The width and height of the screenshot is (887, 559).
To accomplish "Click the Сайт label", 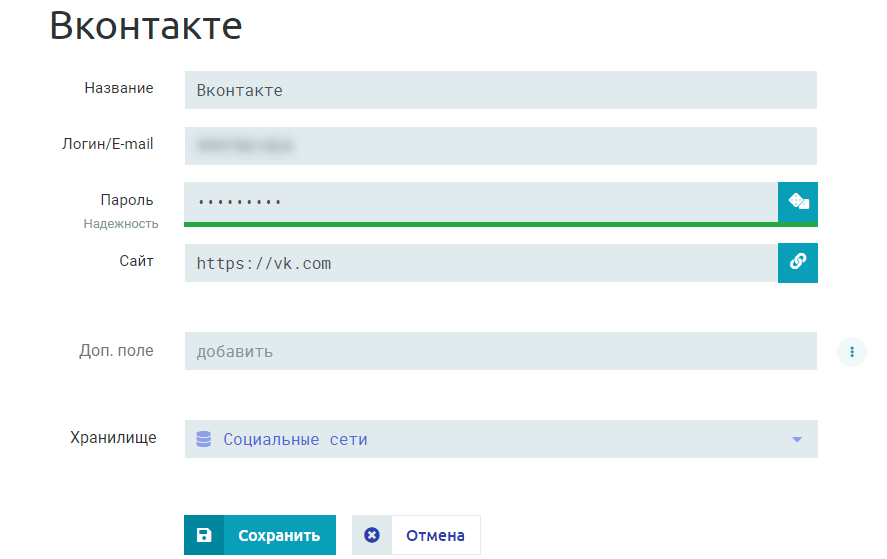I will click(x=136, y=261).
